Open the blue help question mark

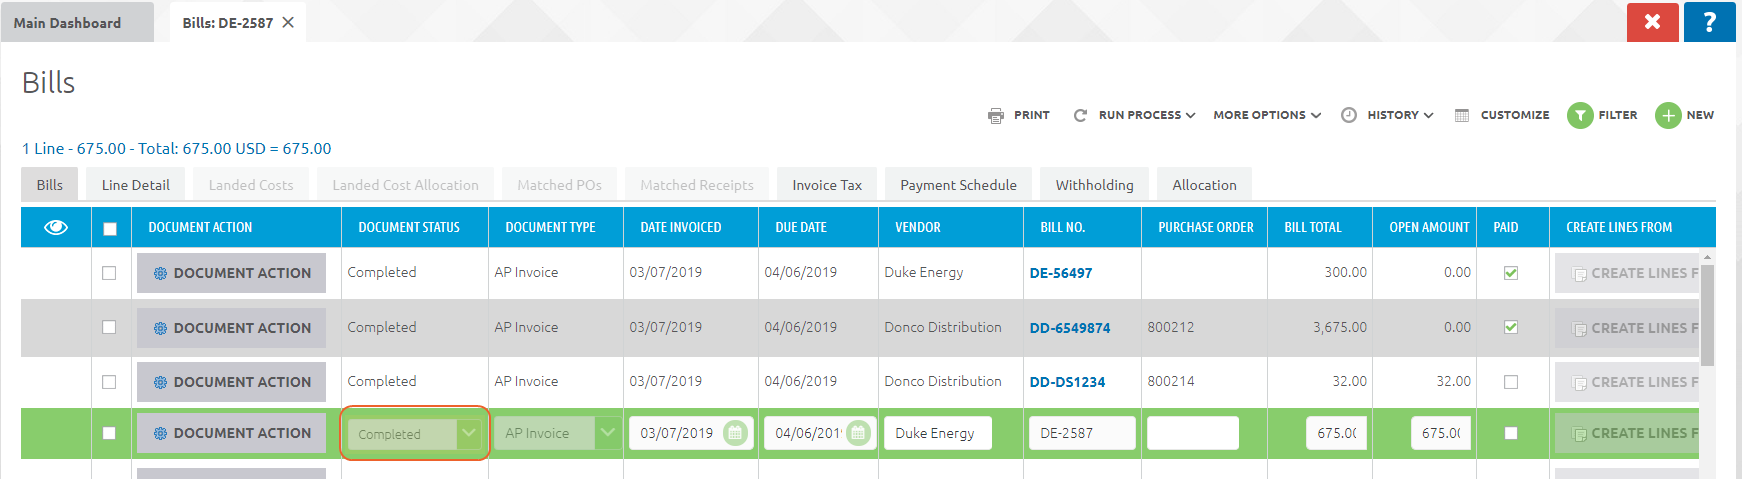coord(1709,22)
